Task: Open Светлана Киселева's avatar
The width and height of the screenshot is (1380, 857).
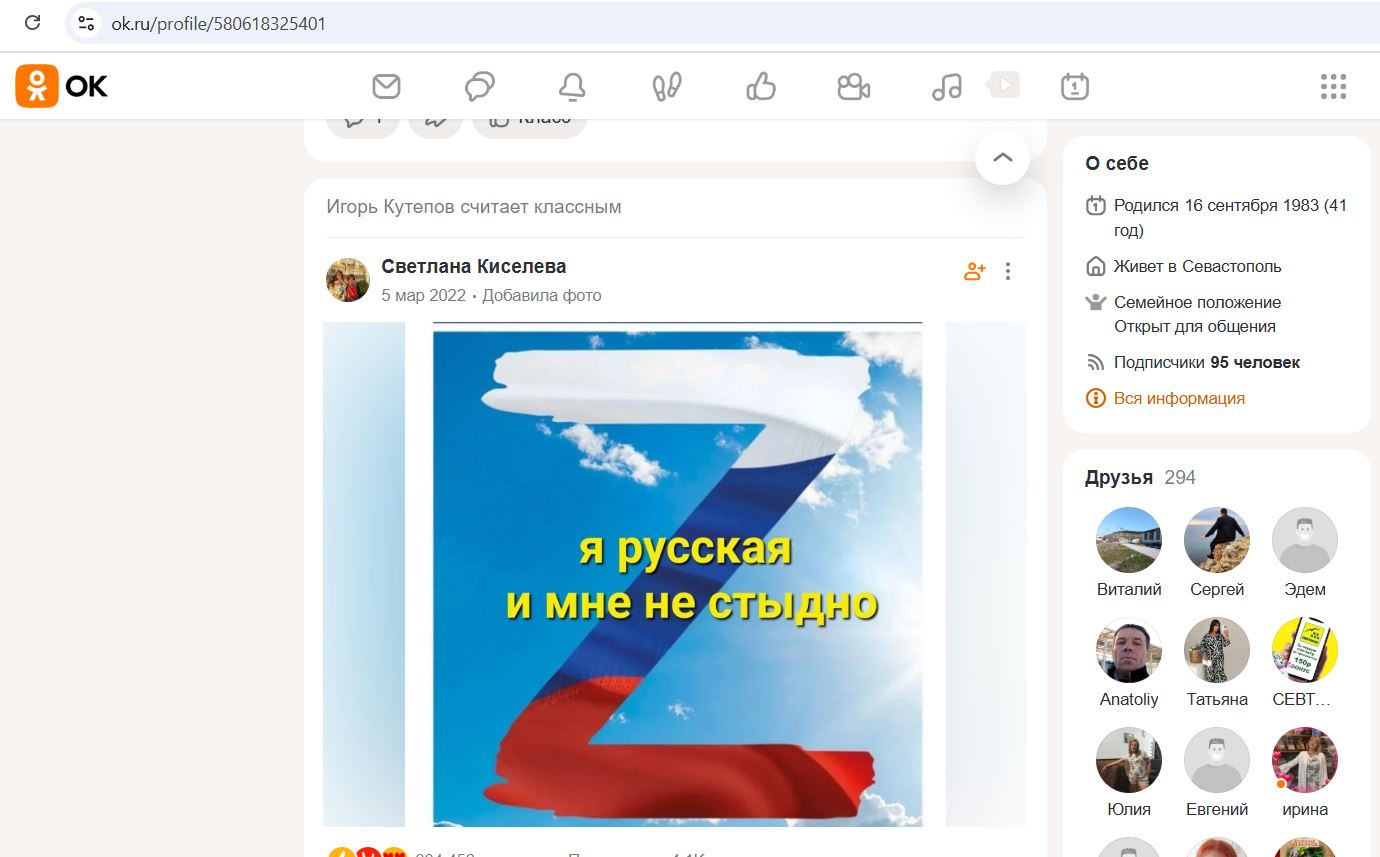Action: pyautogui.click(x=348, y=280)
